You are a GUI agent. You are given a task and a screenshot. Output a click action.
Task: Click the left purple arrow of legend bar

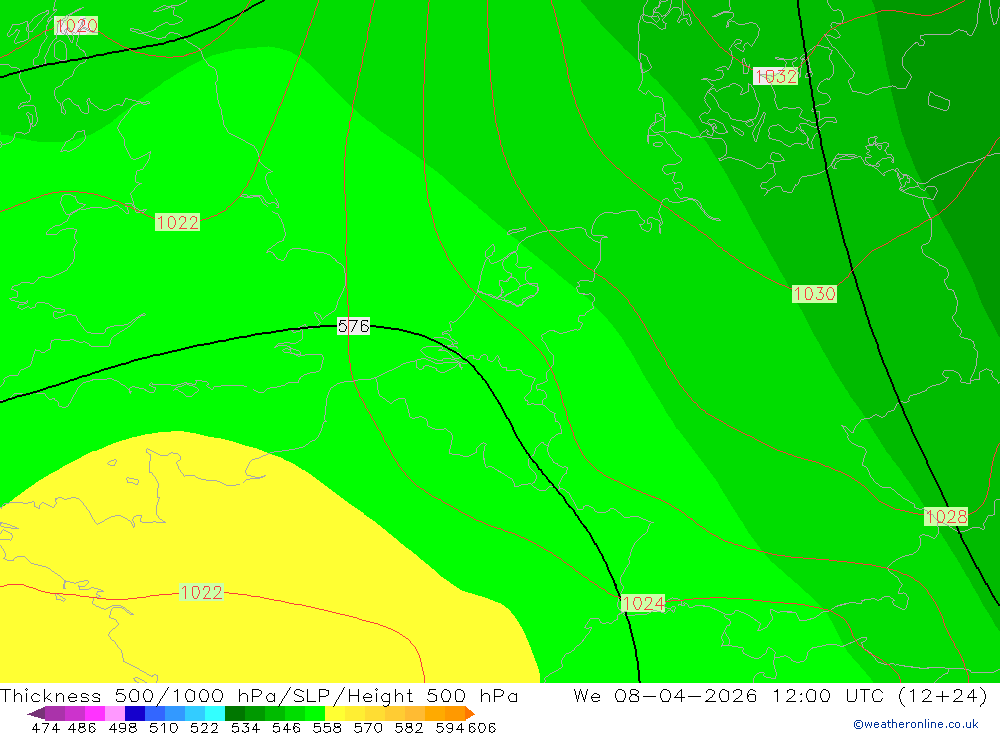tap(36, 713)
